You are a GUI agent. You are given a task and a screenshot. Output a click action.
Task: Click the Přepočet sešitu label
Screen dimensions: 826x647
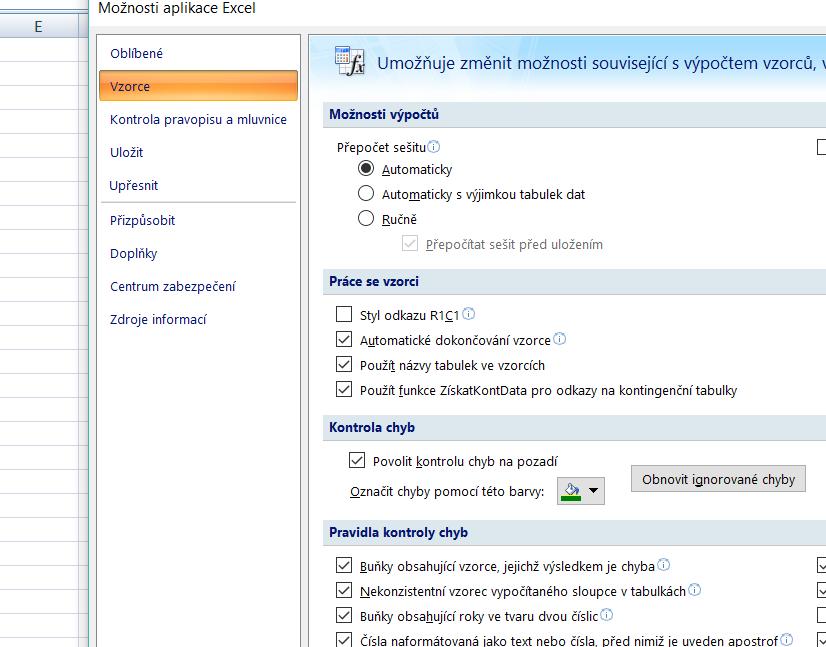[x=381, y=148]
